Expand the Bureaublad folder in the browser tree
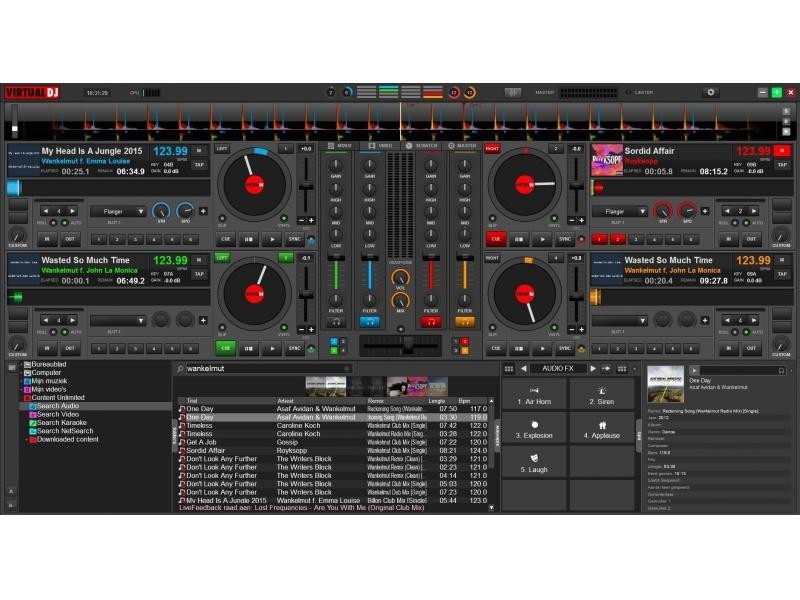800x600 pixels. pyautogui.click(x=21, y=365)
